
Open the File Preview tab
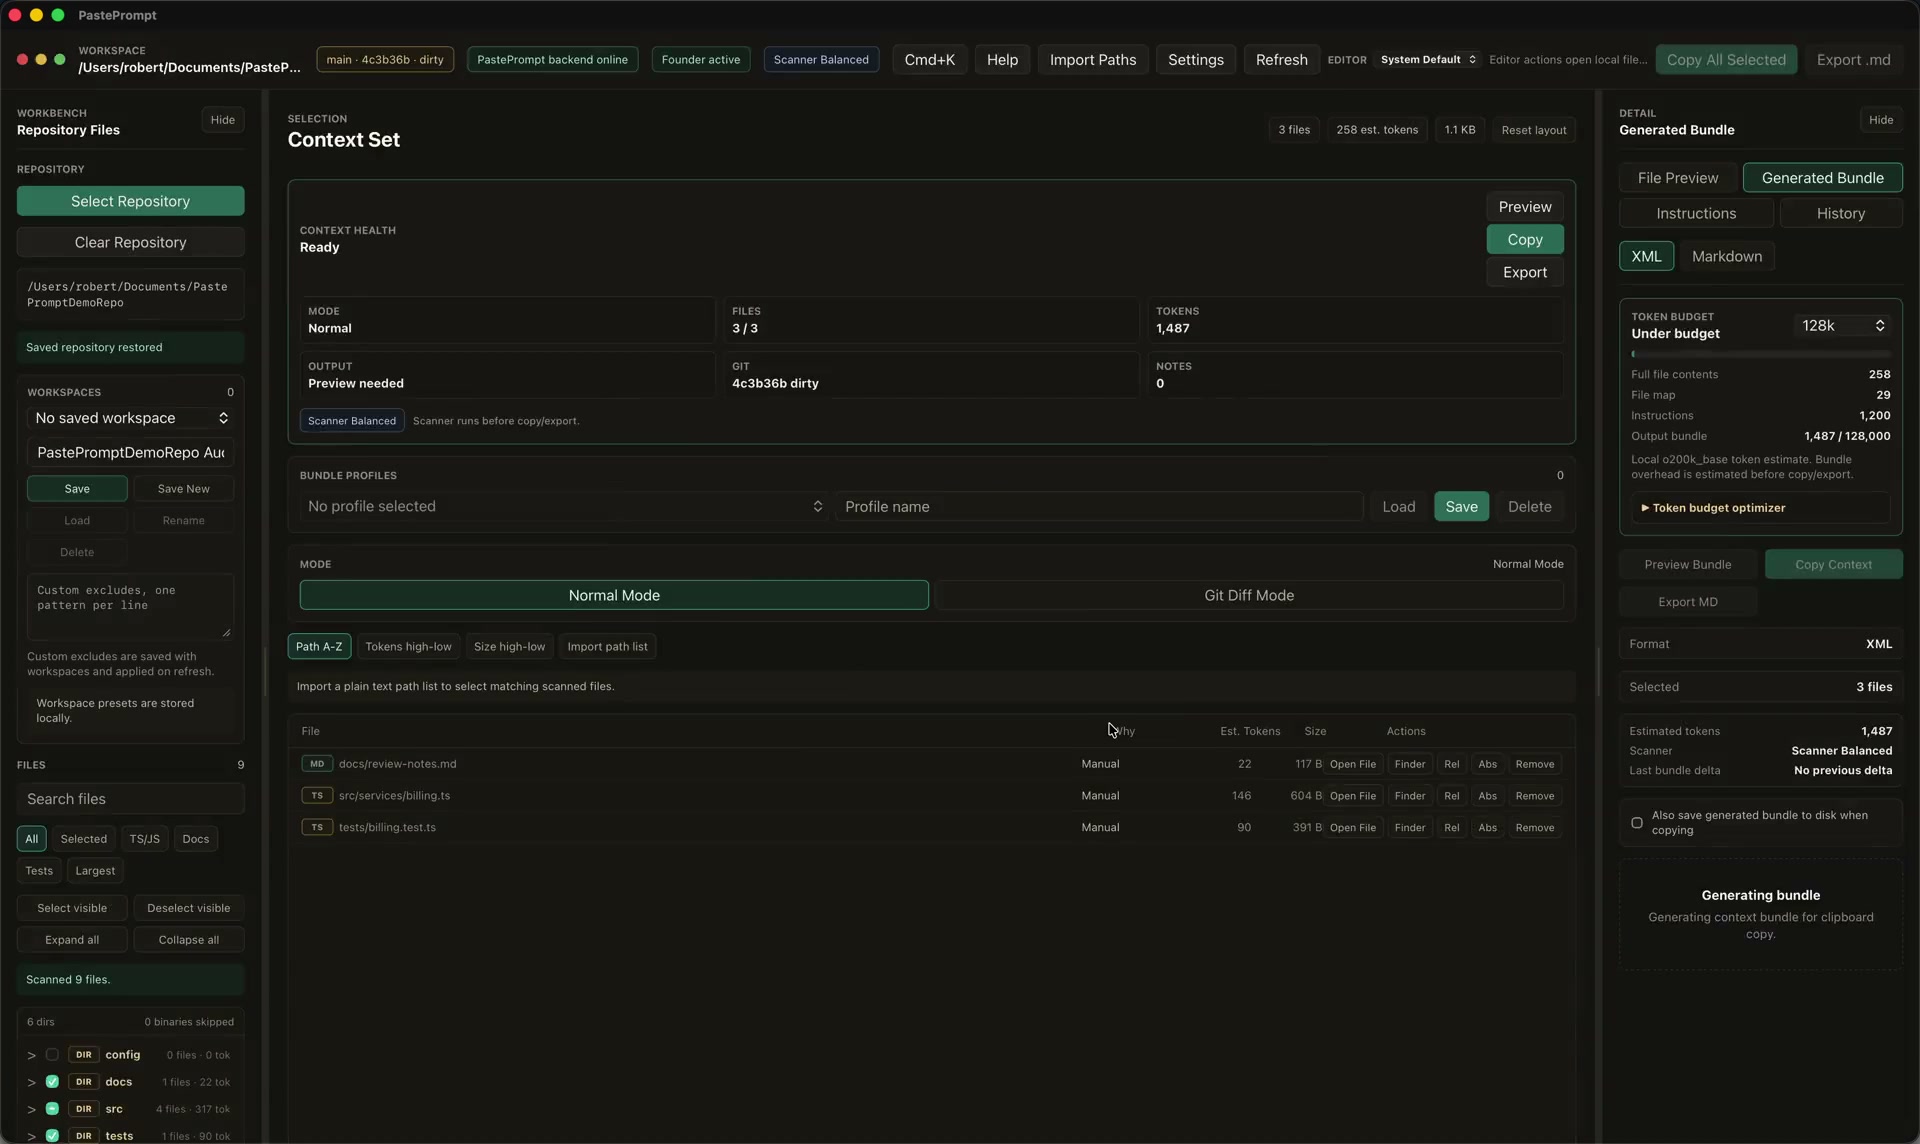1678,178
